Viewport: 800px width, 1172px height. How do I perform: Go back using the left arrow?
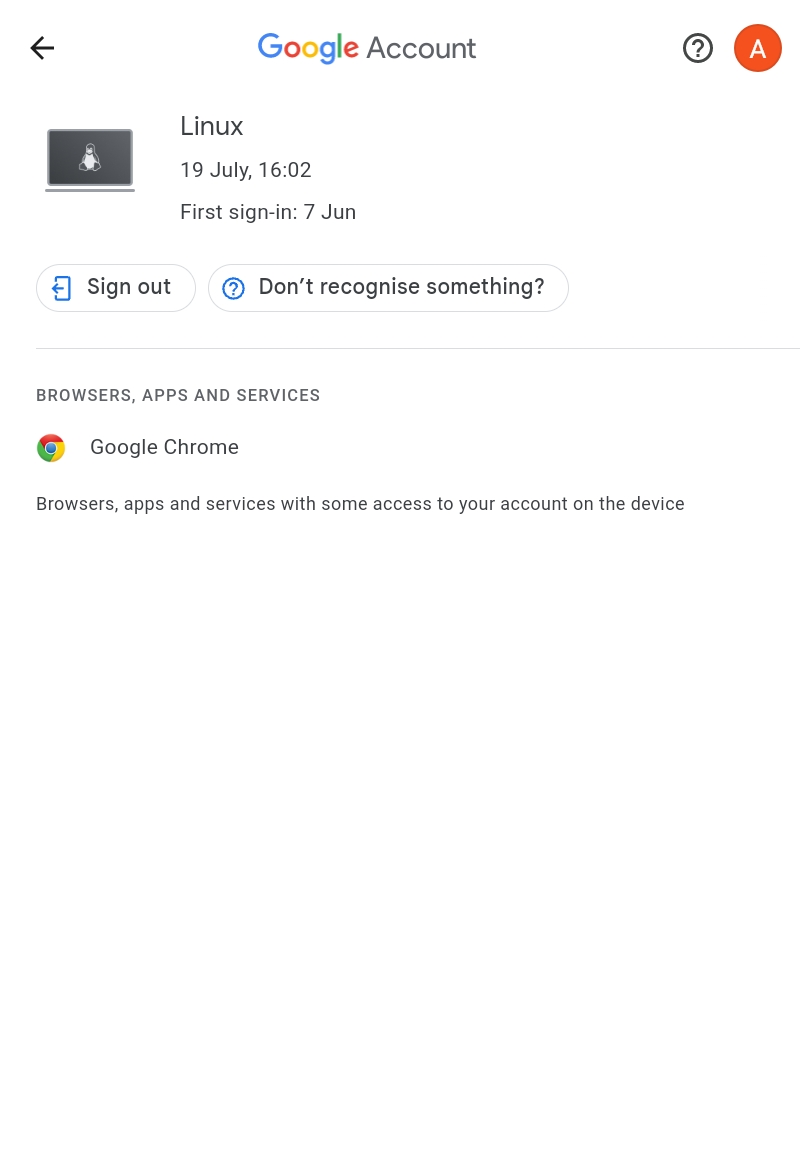[42, 48]
